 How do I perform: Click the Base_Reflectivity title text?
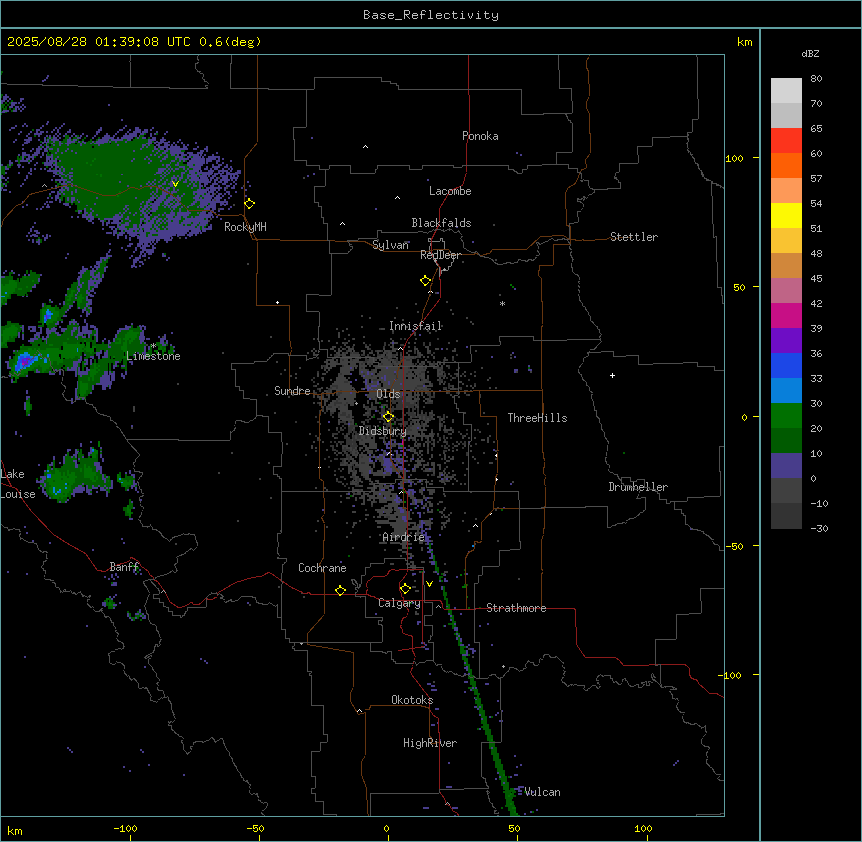tap(431, 15)
